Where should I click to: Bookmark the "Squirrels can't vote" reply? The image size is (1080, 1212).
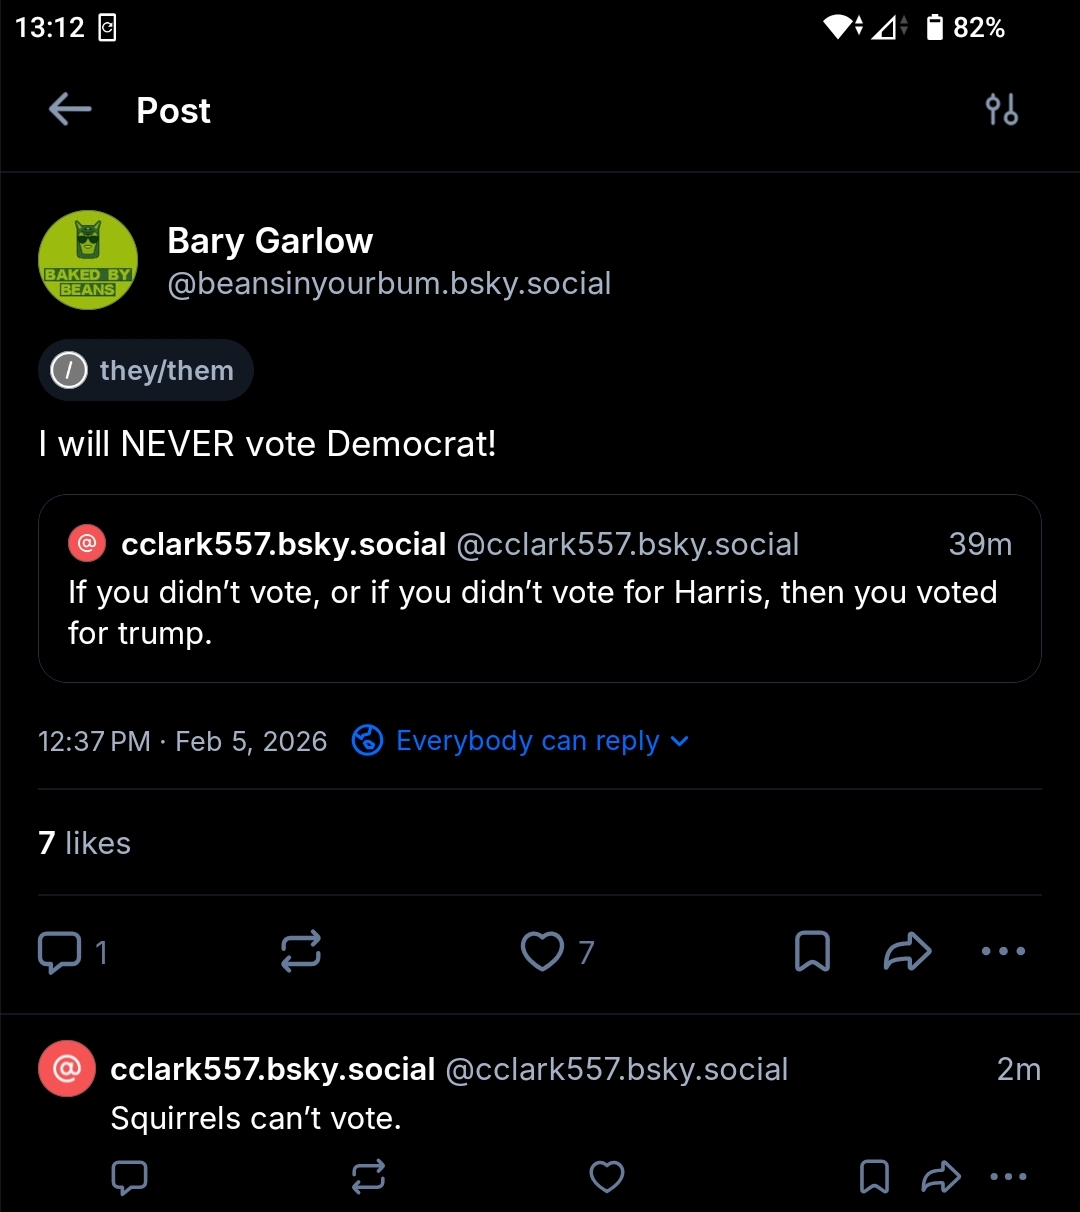874,1177
